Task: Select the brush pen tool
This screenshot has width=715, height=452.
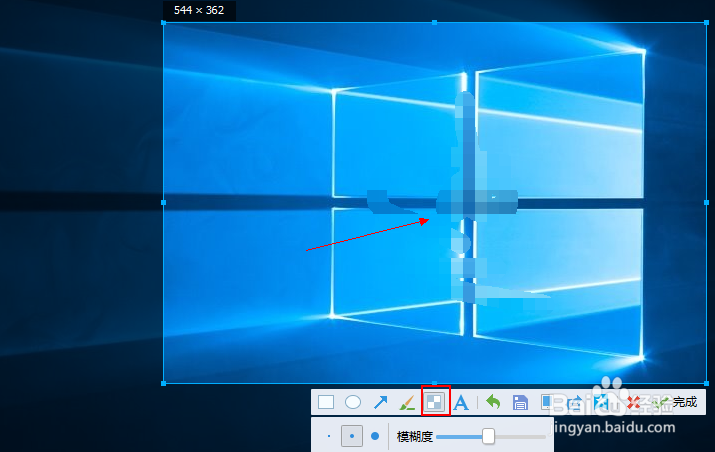Action: [x=407, y=402]
